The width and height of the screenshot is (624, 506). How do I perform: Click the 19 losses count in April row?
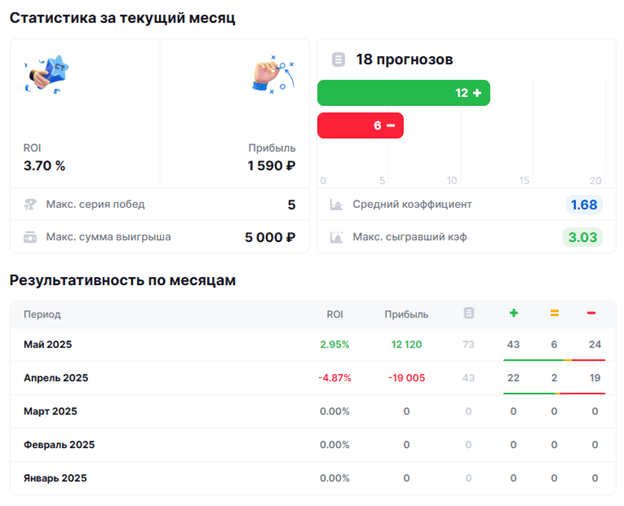point(595,378)
